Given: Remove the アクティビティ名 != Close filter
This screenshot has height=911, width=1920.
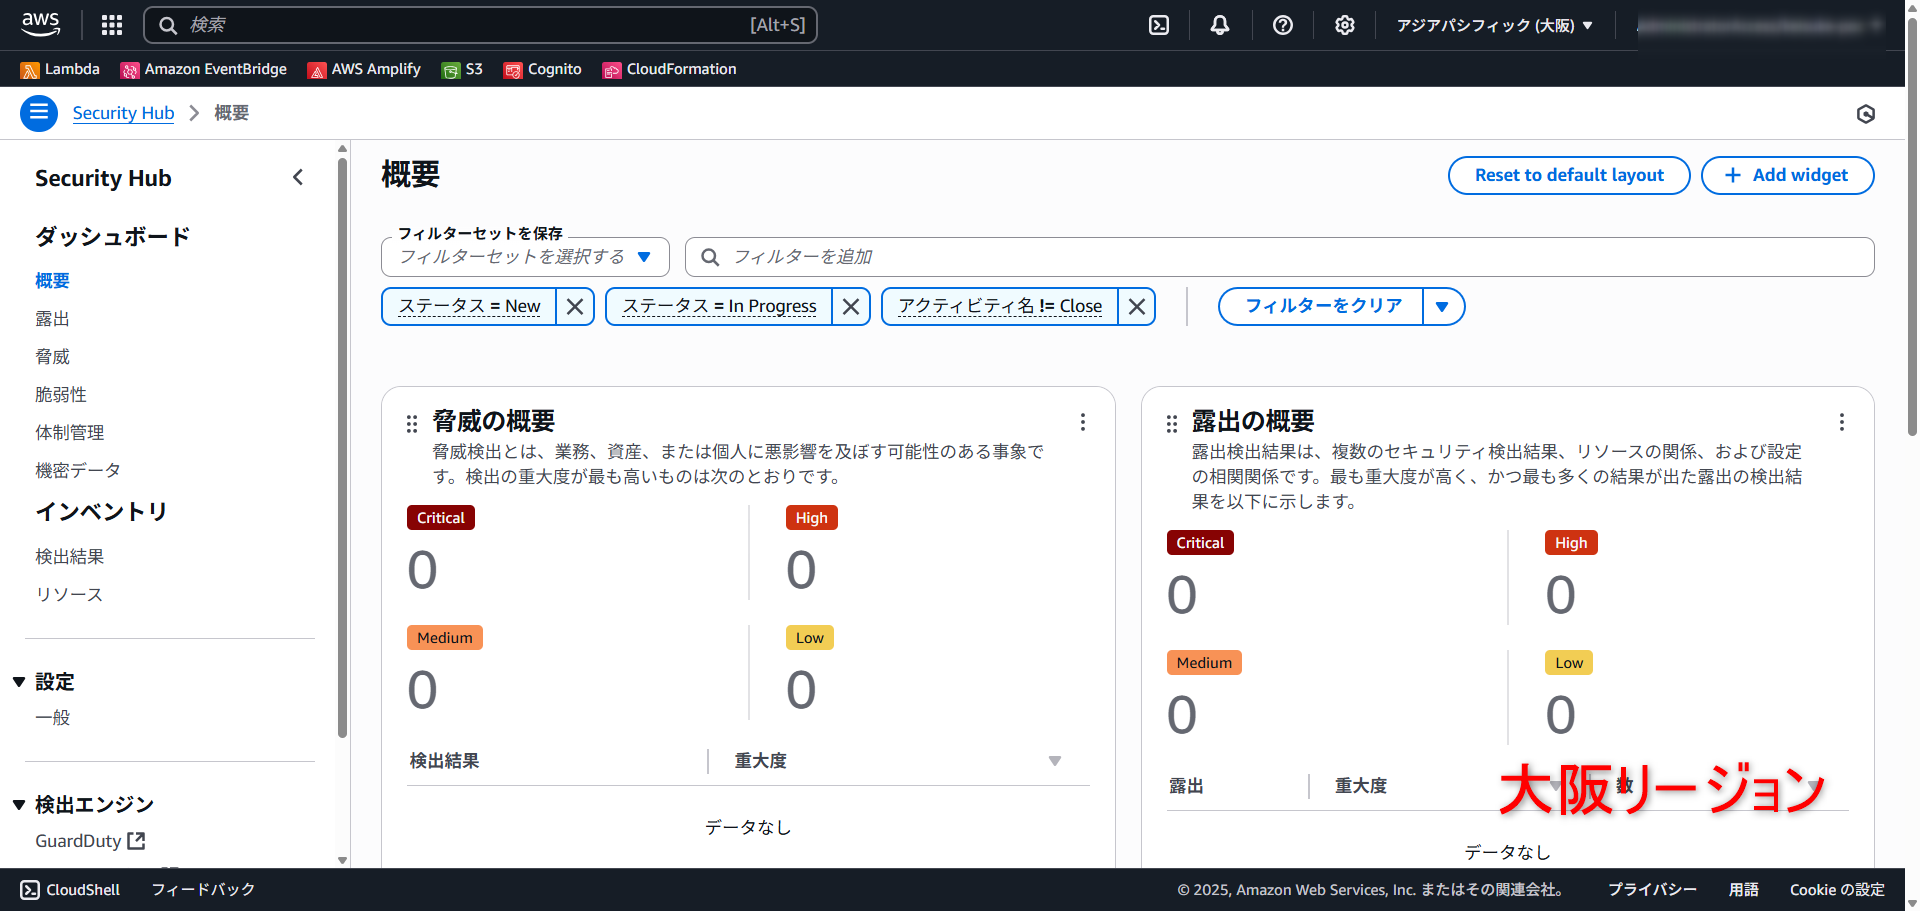Looking at the screenshot, I should click(x=1136, y=306).
